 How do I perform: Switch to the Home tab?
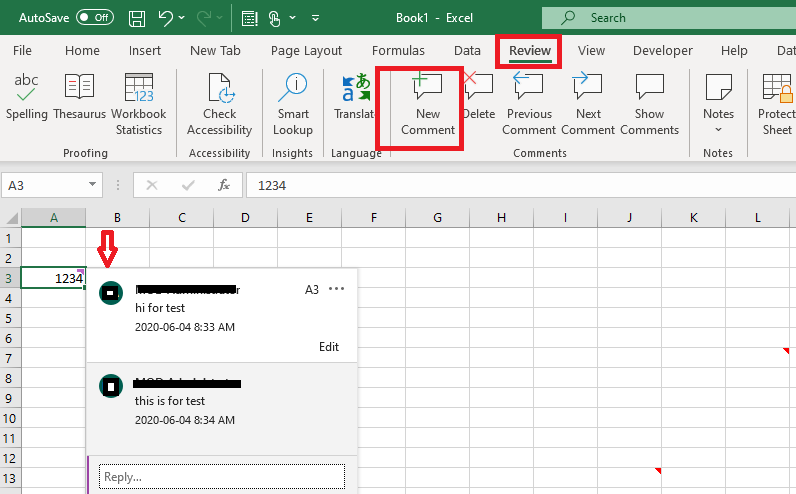pos(82,51)
